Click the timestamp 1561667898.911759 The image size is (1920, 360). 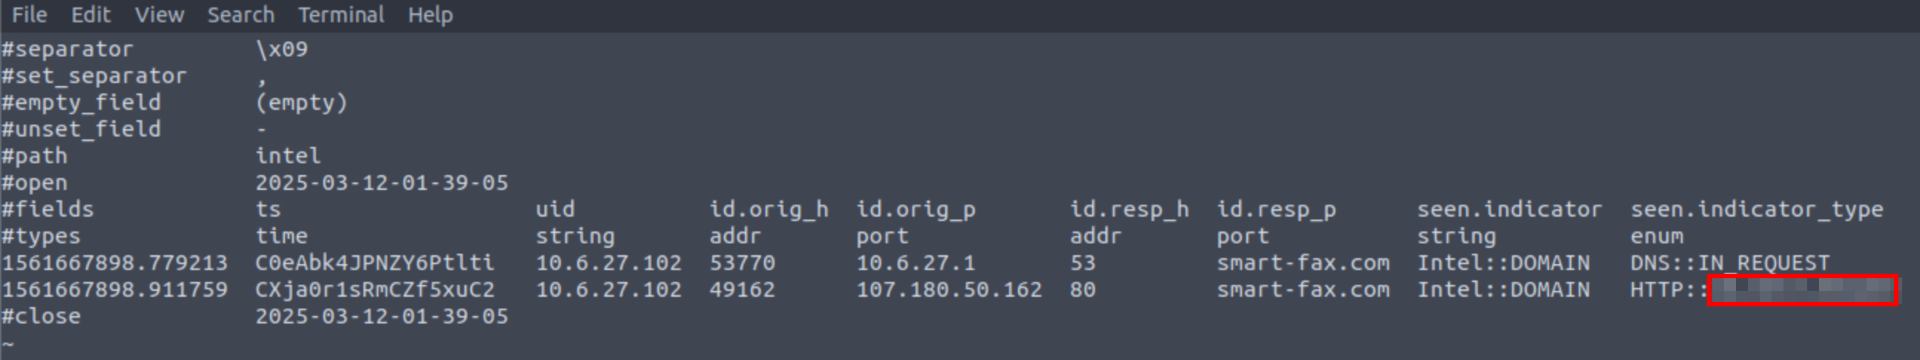(114, 290)
